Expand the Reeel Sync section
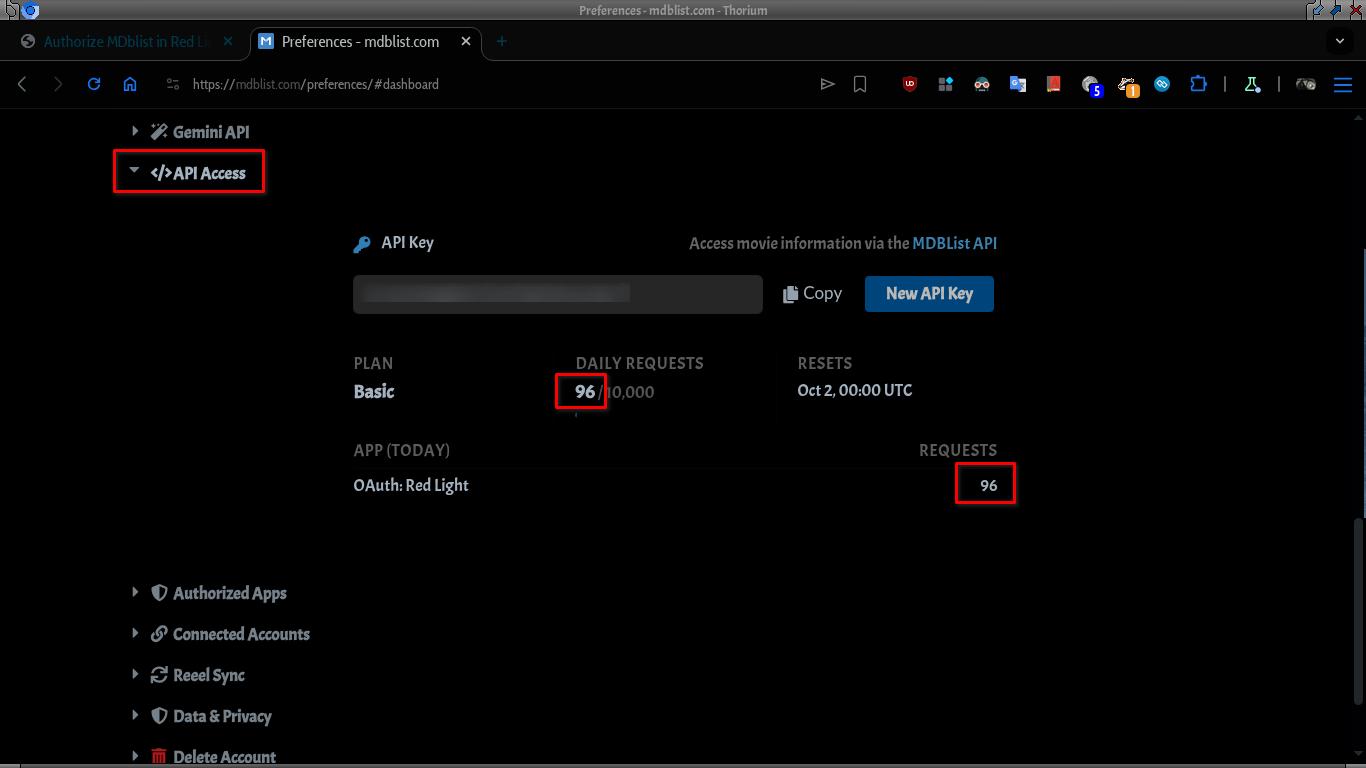Image resolution: width=1366 pixels, height=768 pixels. 197,675
